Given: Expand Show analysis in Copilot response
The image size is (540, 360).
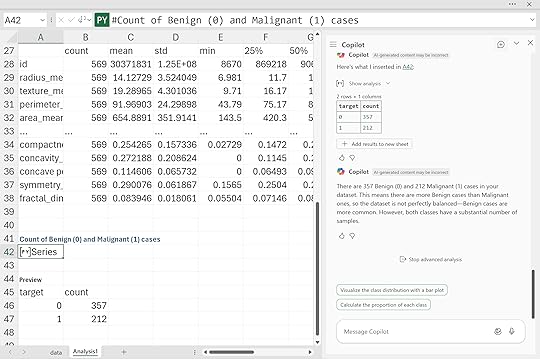Looking at the screenshot, I should 369,83.
